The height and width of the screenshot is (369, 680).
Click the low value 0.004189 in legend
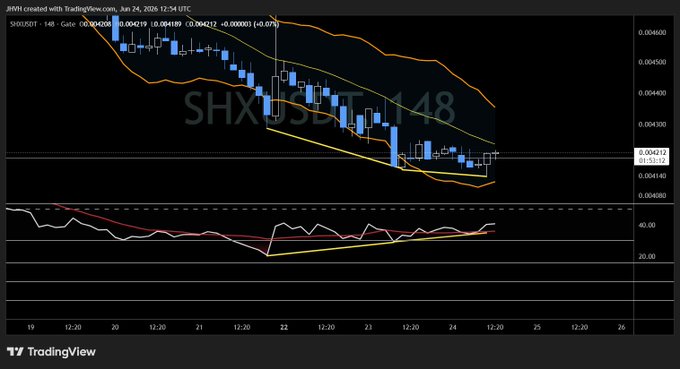167,24
